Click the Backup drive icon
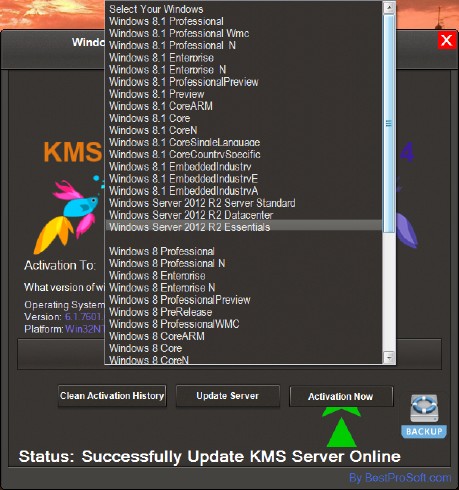The width and height of the screenshot is (459, 490). pyautogui.click(x=424, y=416)
